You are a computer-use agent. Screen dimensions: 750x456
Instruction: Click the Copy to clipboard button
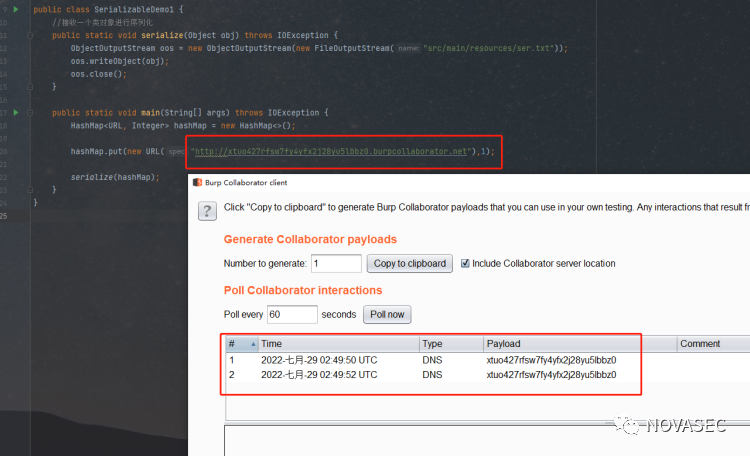[409, 264]
